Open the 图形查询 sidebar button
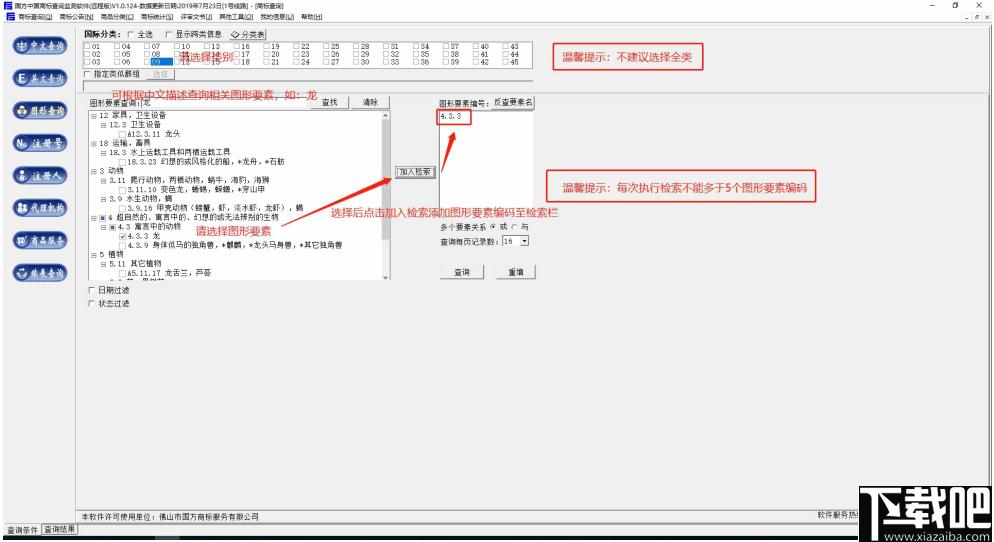The image size is (994, 542). pyautogui.click(x=40, y=110)
